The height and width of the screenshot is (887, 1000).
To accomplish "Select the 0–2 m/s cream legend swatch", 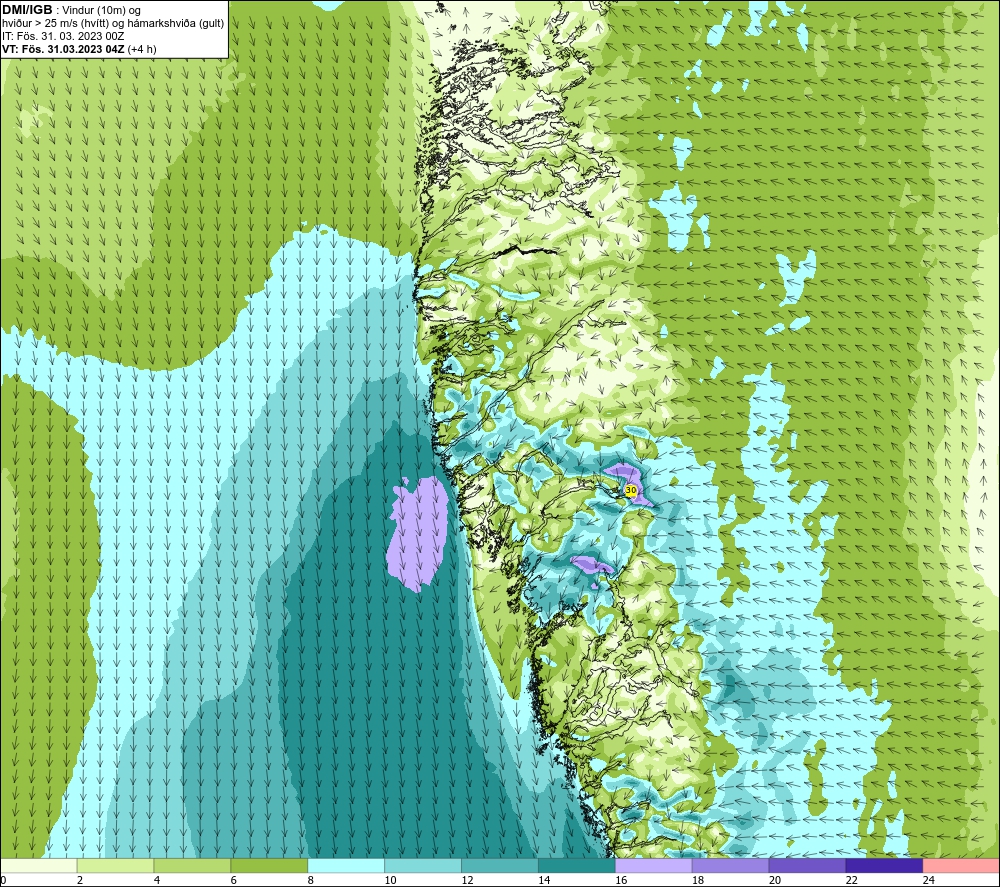I will point(38,865).
